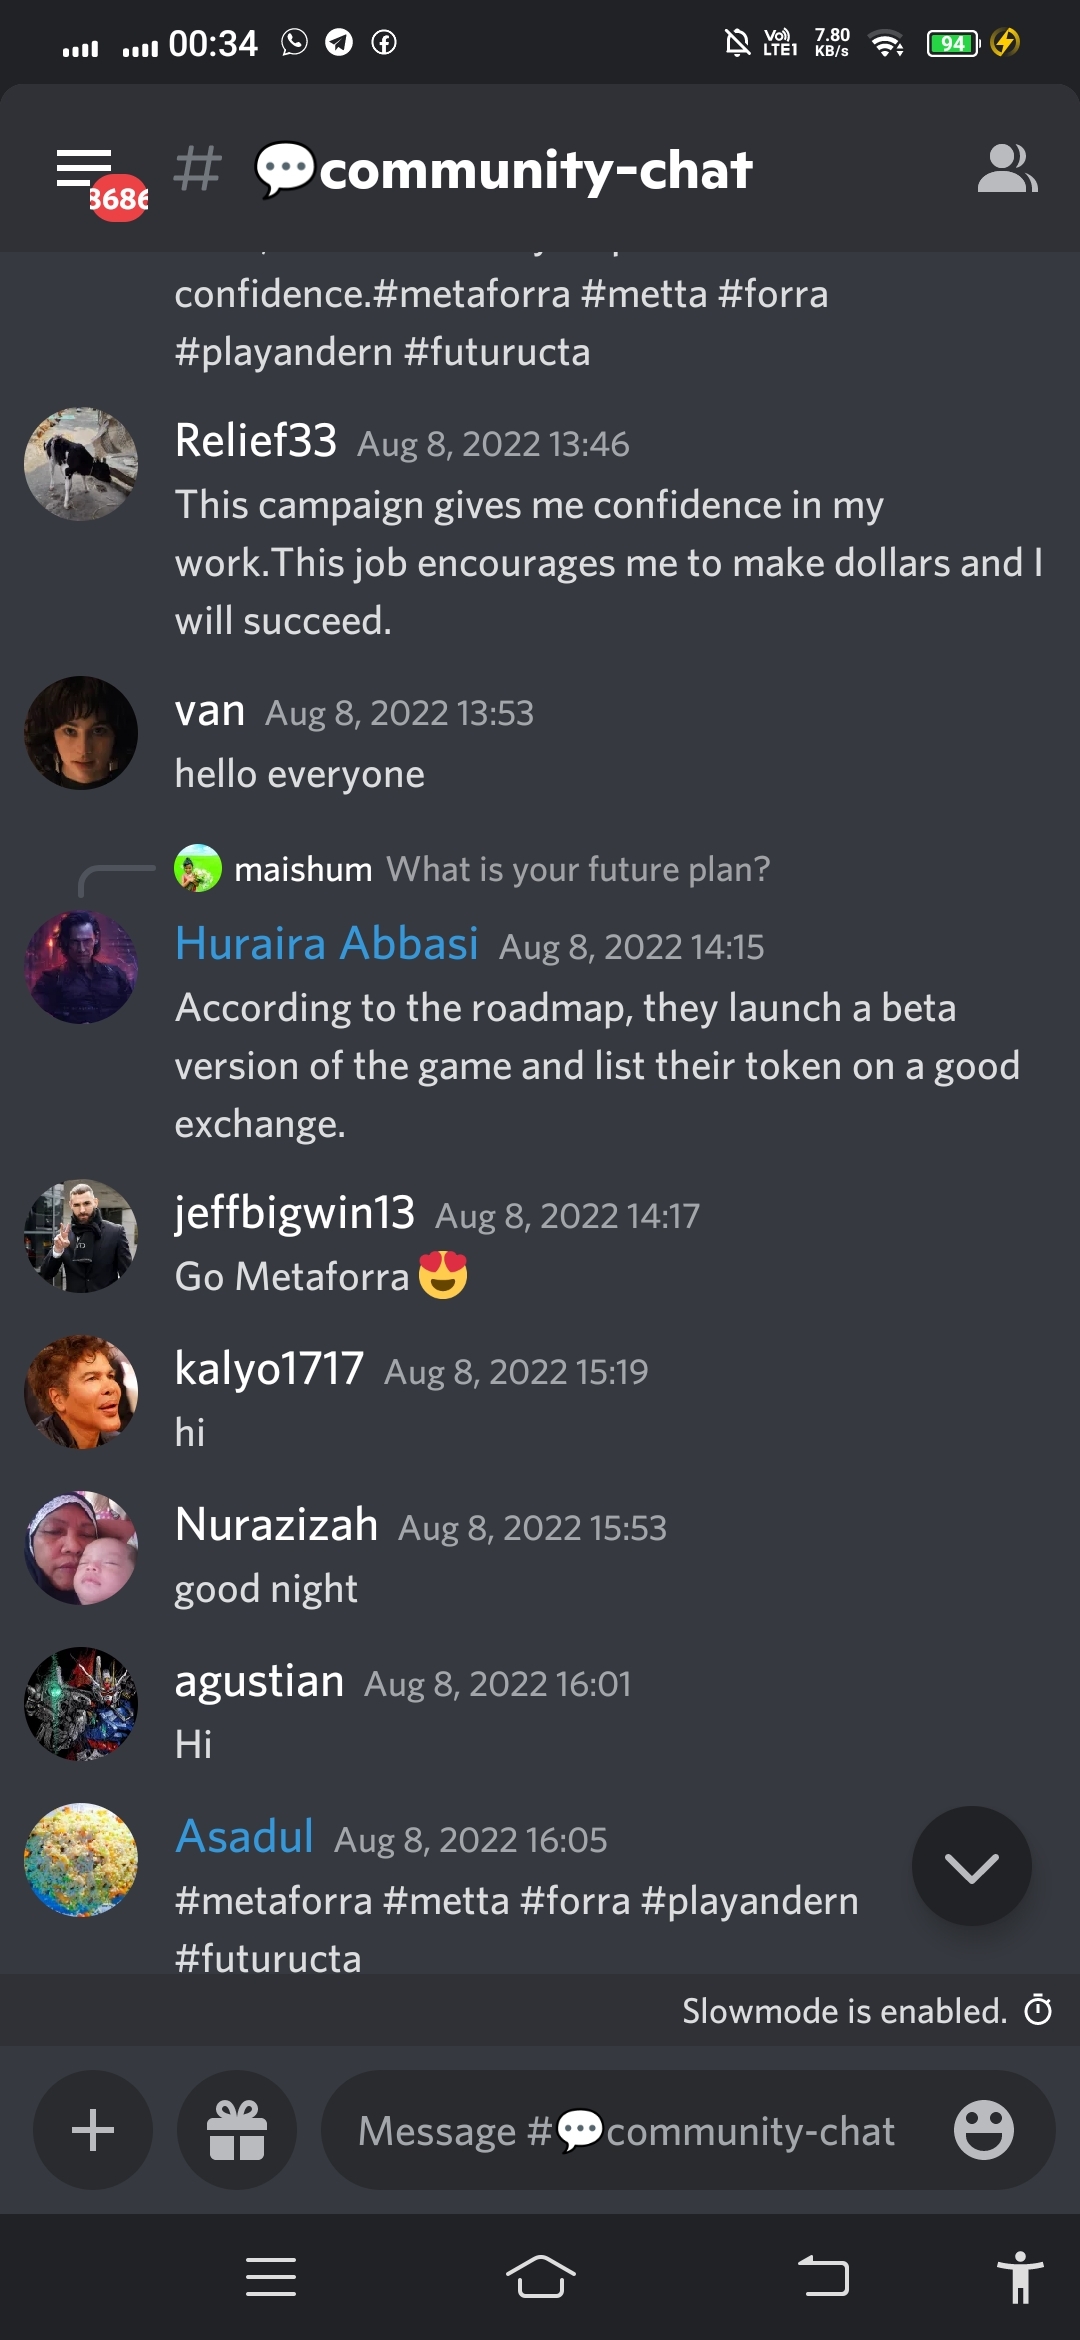Tap Nurazizah's profile avatar
Image resolution: width=1080 pixels, height=2340 pixels.
[x=81, y=1548]
